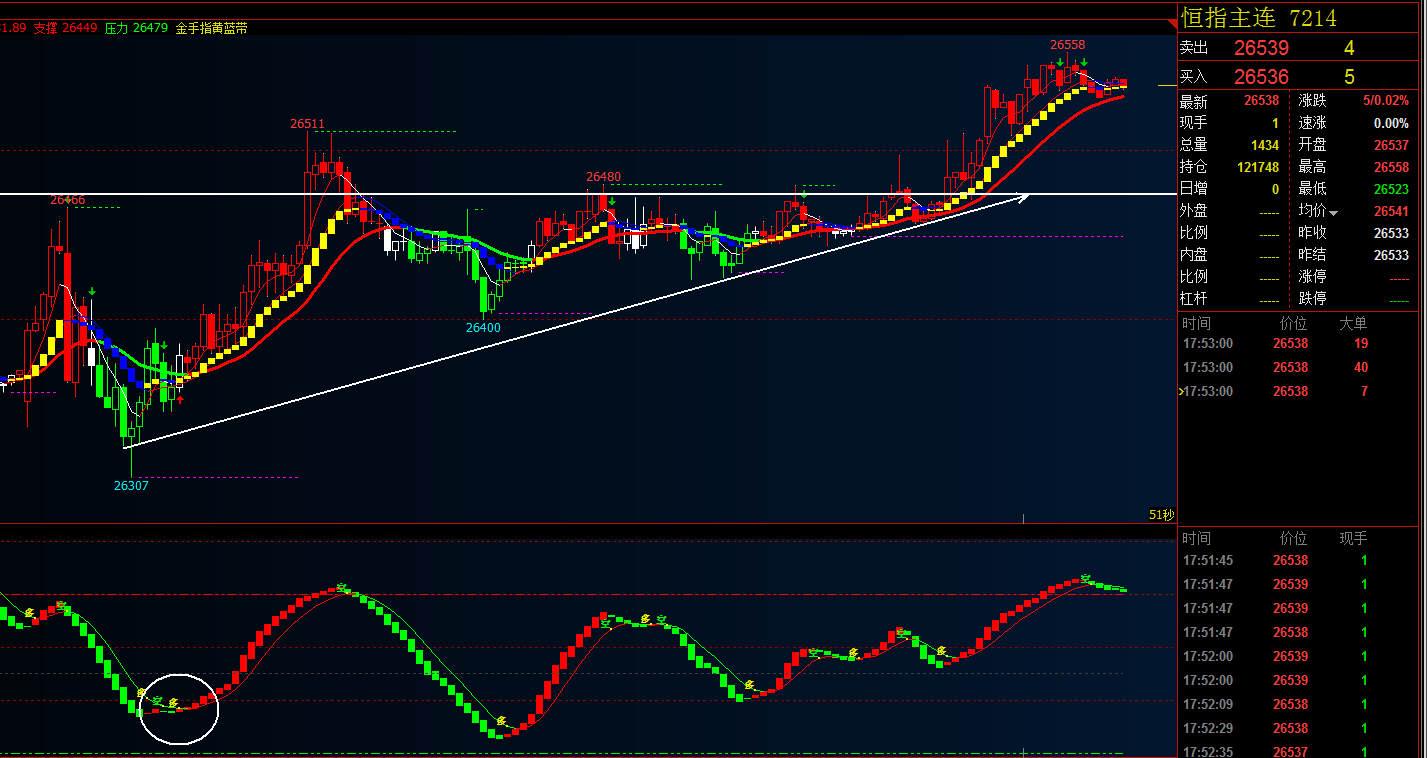1427x758 pixels.
Task: Click the 买入 label
Action: [1194, 77]
